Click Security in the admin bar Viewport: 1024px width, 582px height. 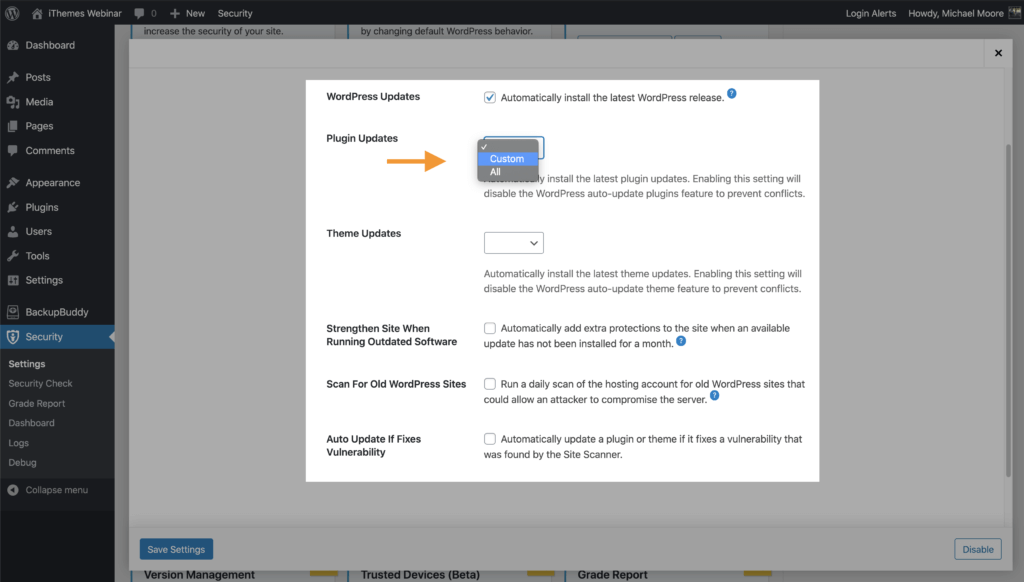point(235,13)
